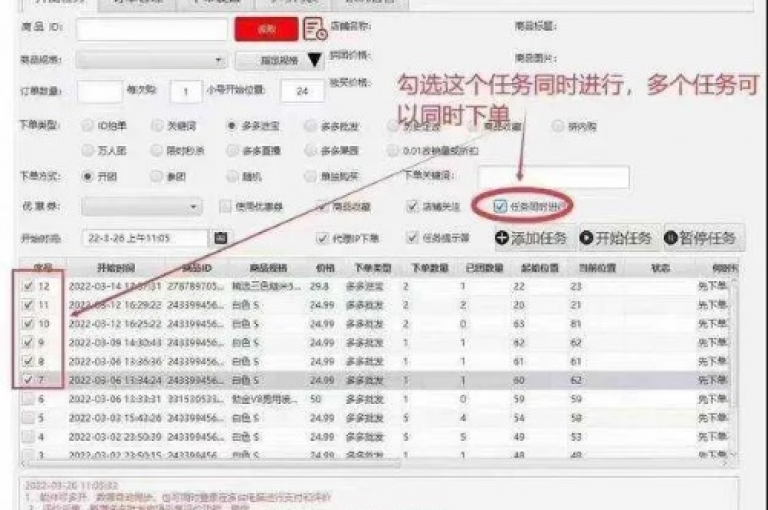
Task: Focus the 小号开始位置 field showing 24
Action: pyautogui.click(x=302, y=92)
